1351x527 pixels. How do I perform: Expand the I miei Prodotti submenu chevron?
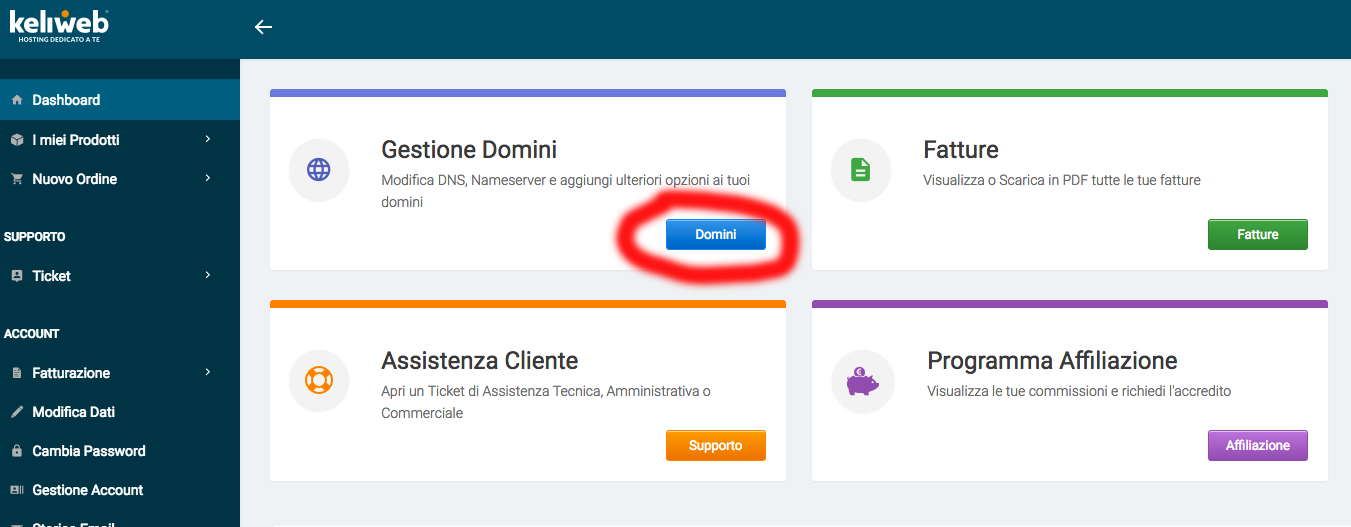(208, 139)
